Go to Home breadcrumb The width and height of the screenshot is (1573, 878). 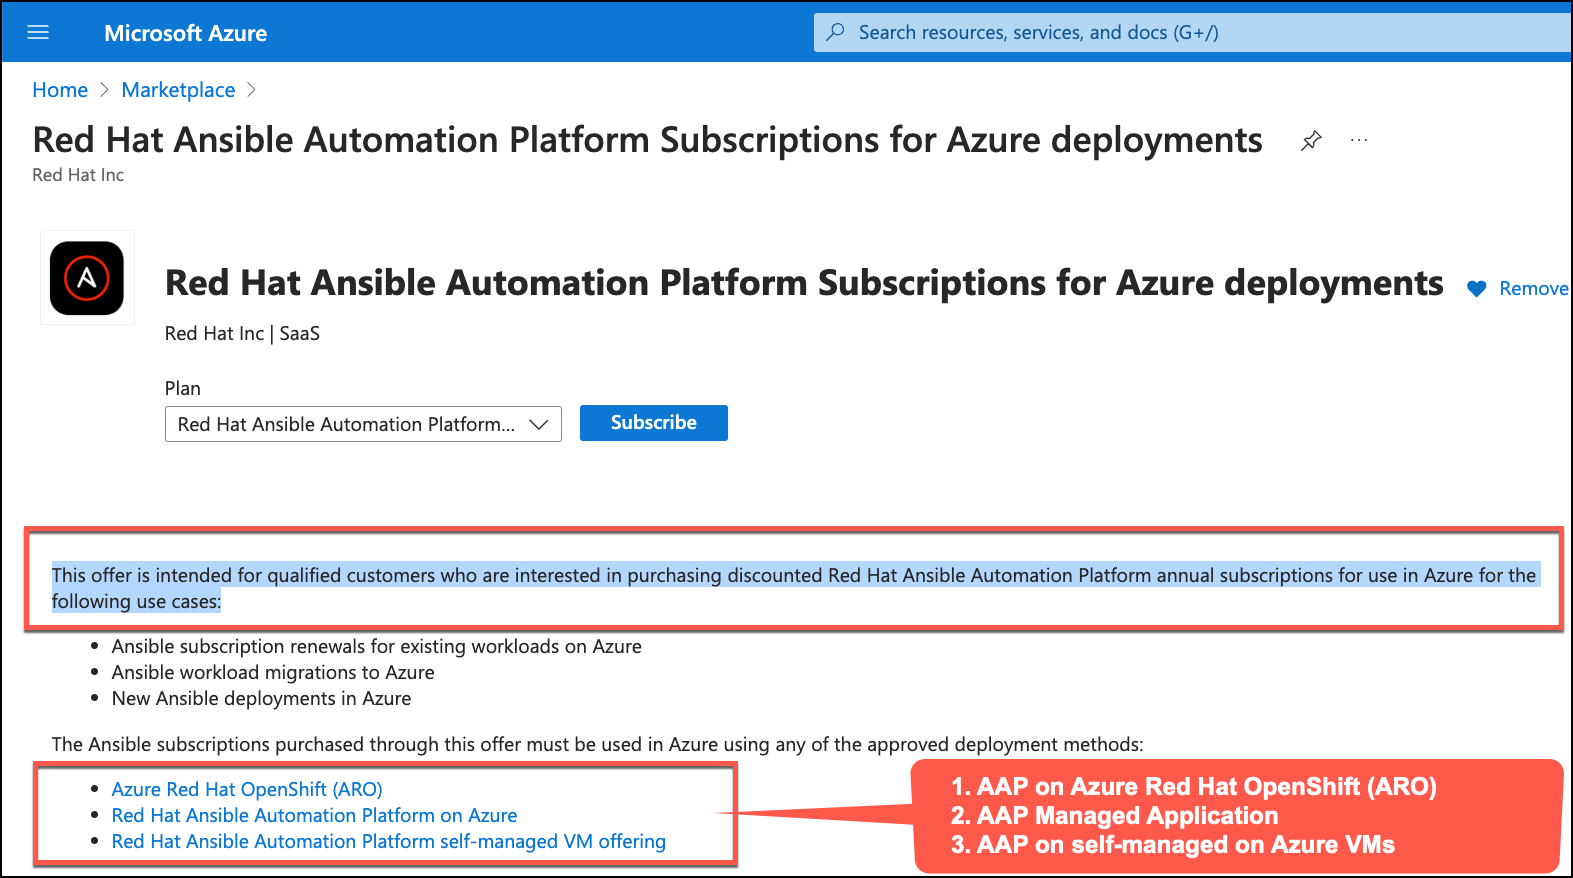tap(60, 90)
